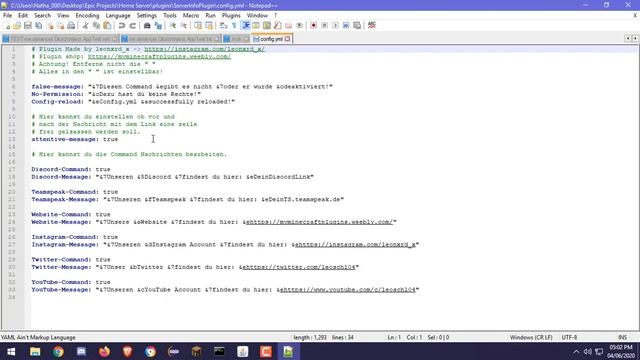Click the Paste toolbar icon
This screenshot has width=640, height=360.
click(107, 25)
